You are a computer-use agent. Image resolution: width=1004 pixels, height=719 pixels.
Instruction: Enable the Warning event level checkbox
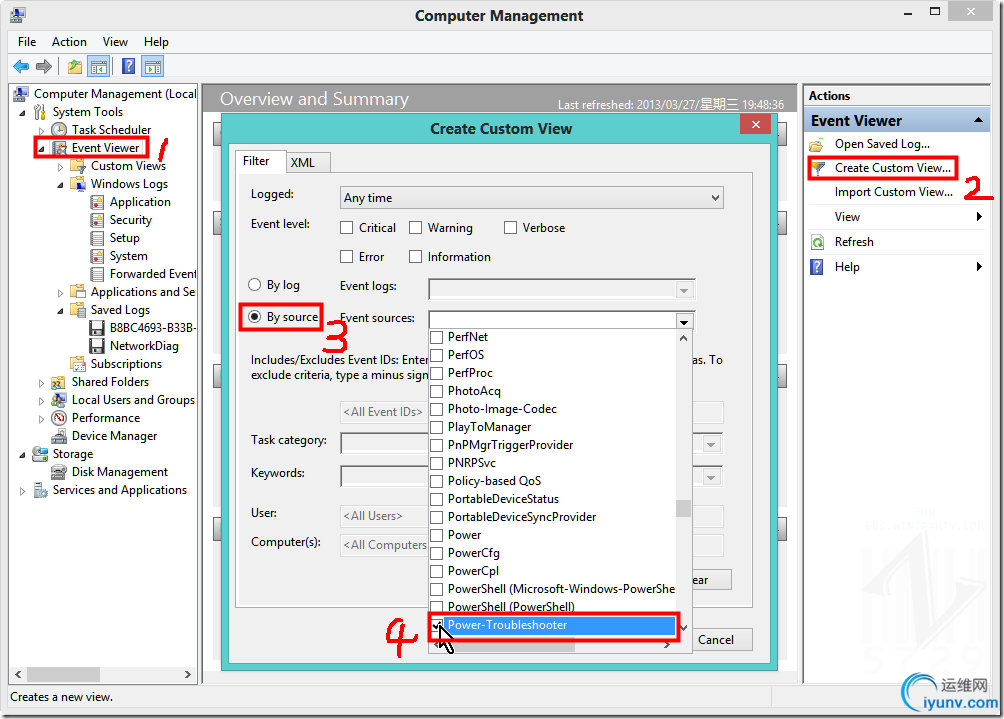point(416,228)
